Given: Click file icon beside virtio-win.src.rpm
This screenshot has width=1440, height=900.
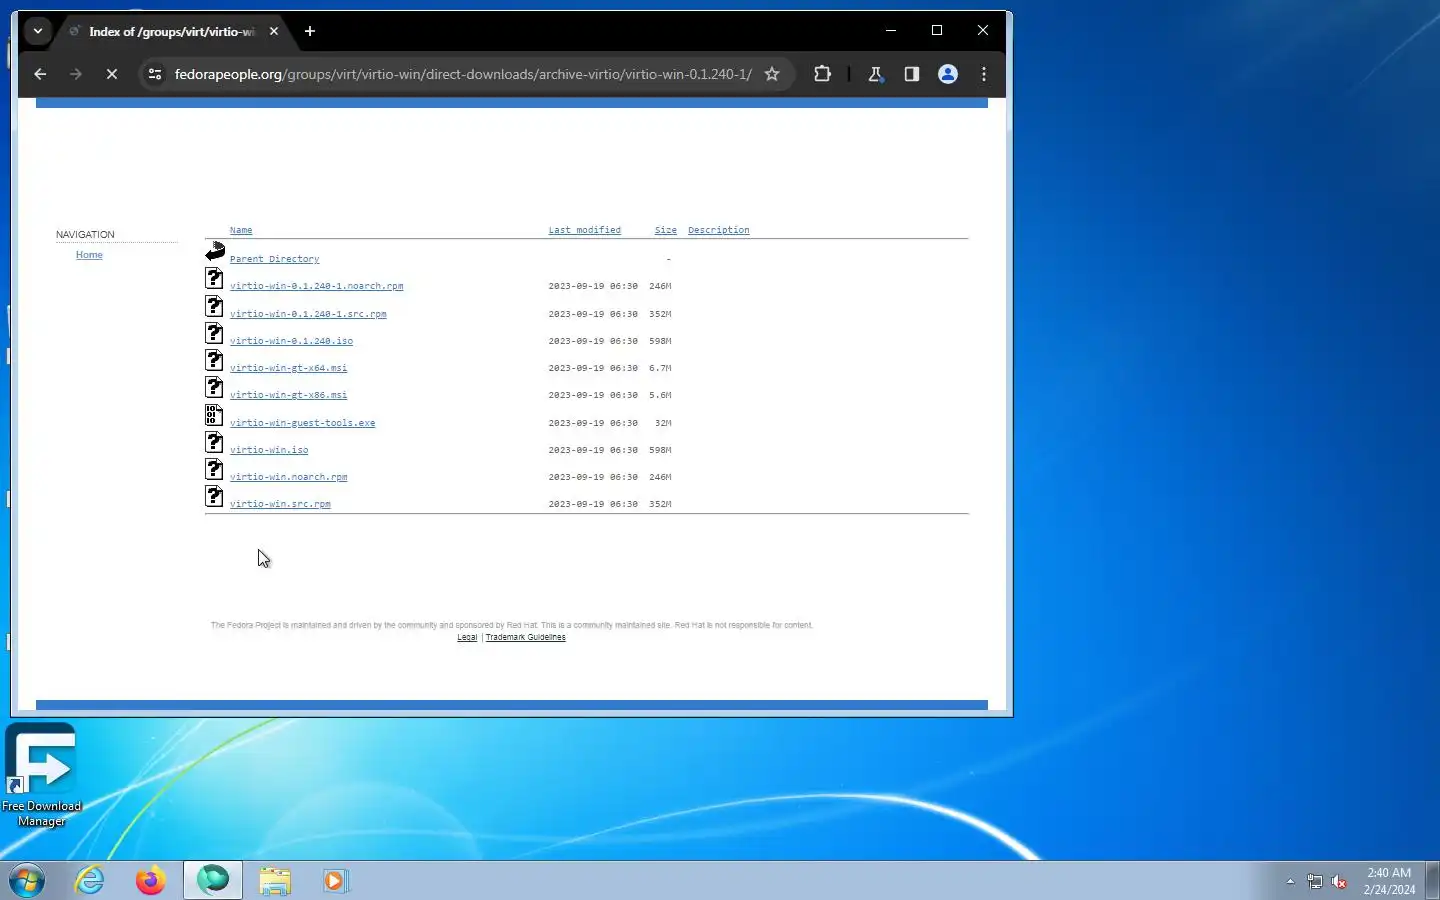Looking at the screenshot, I should coord(215,496).
